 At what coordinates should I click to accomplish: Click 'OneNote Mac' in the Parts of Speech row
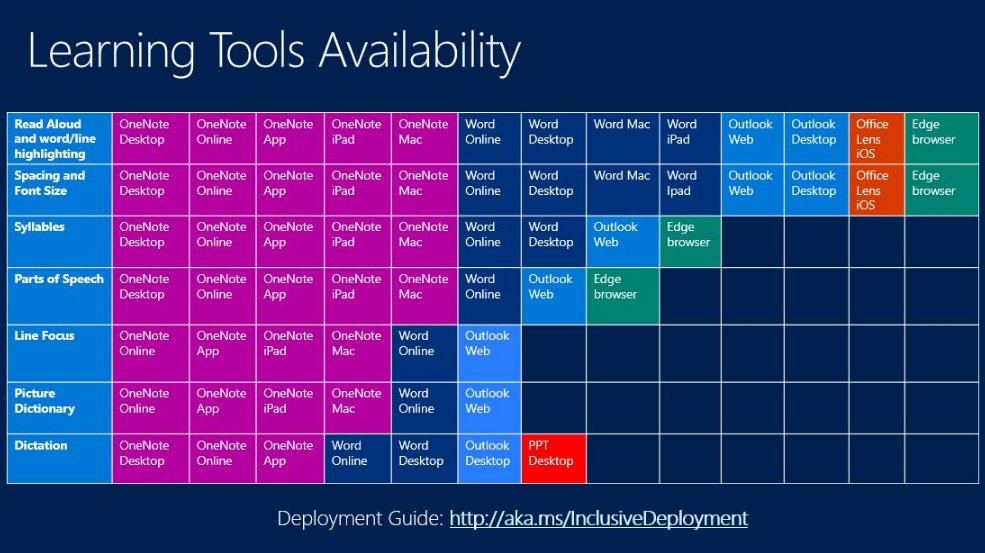click(x=424, y=296)
